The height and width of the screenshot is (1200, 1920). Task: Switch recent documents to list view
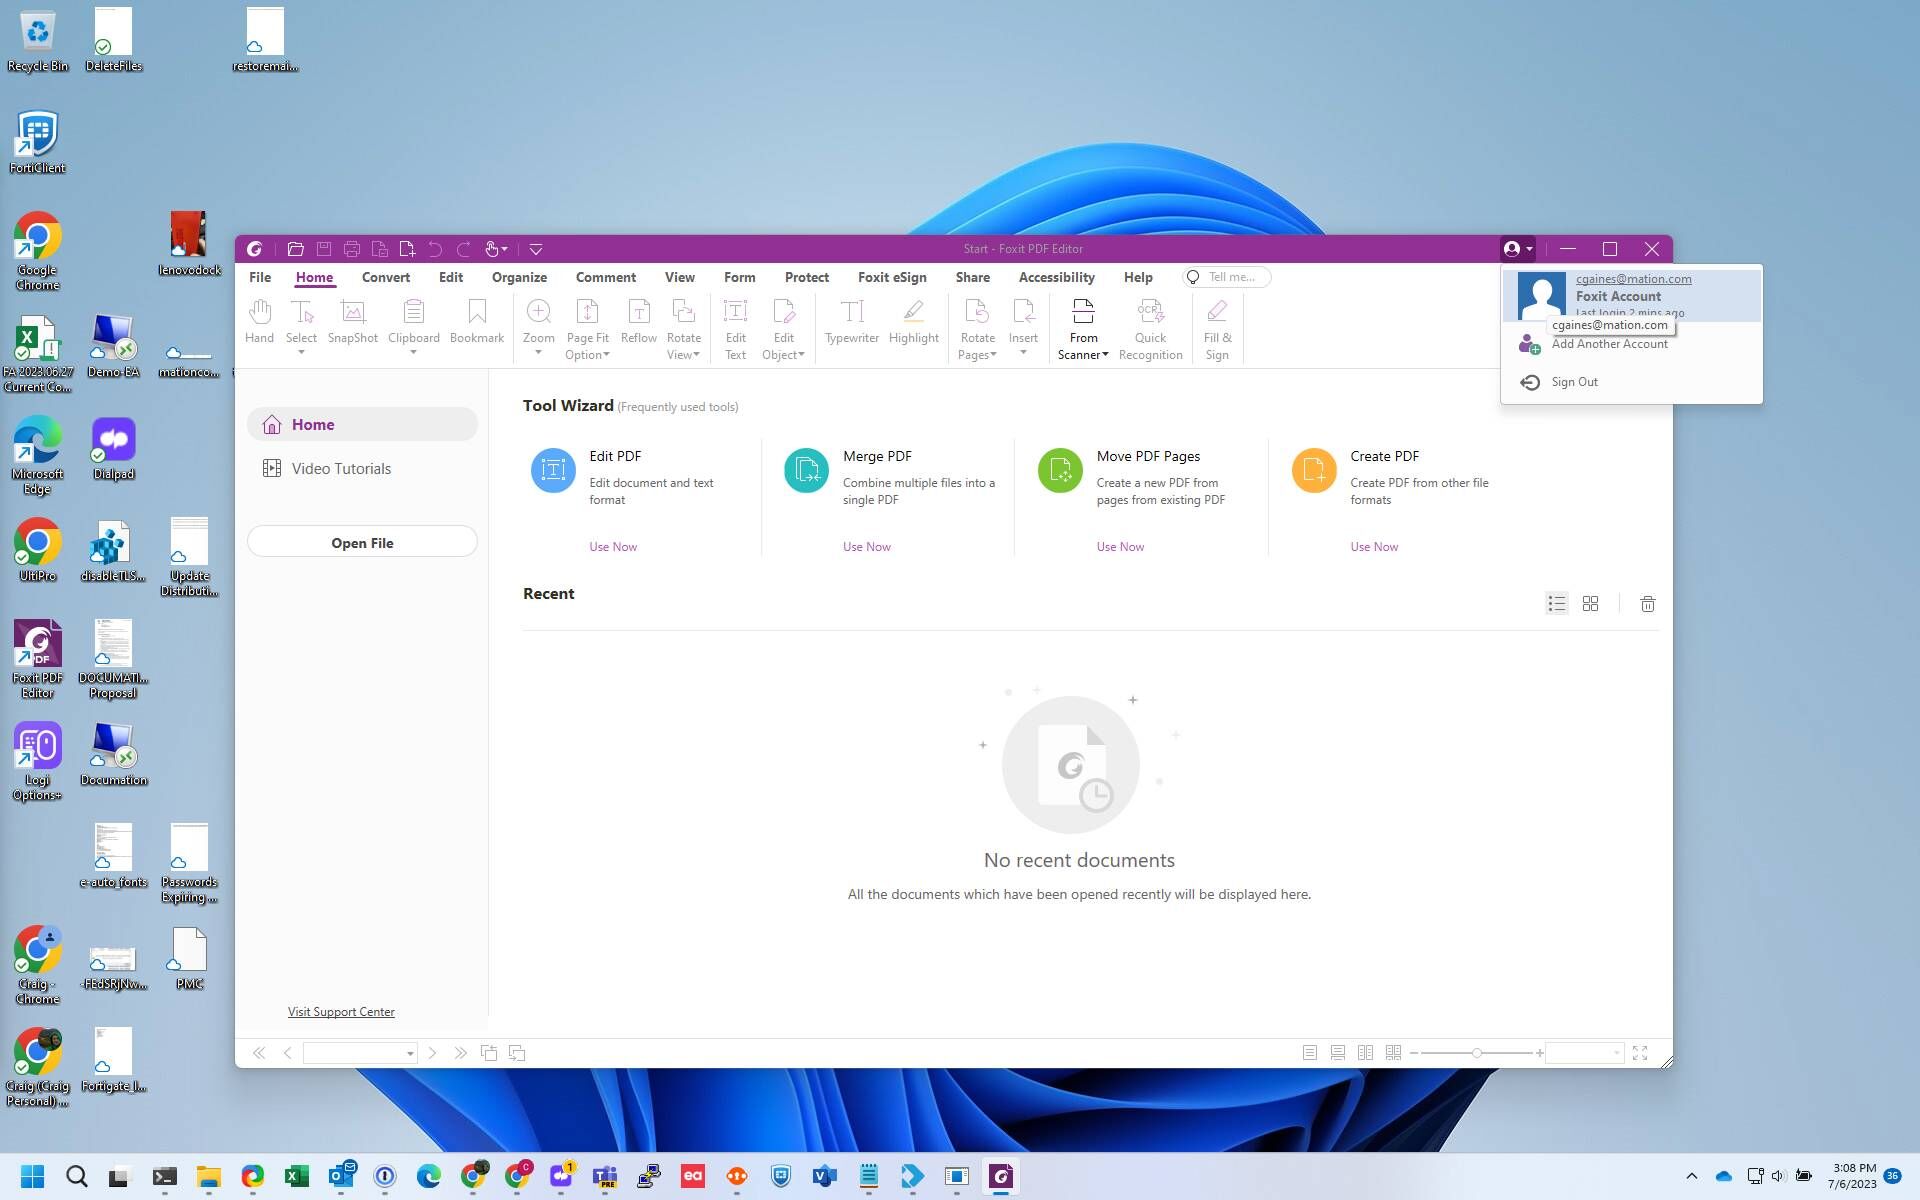point(1556,604)
